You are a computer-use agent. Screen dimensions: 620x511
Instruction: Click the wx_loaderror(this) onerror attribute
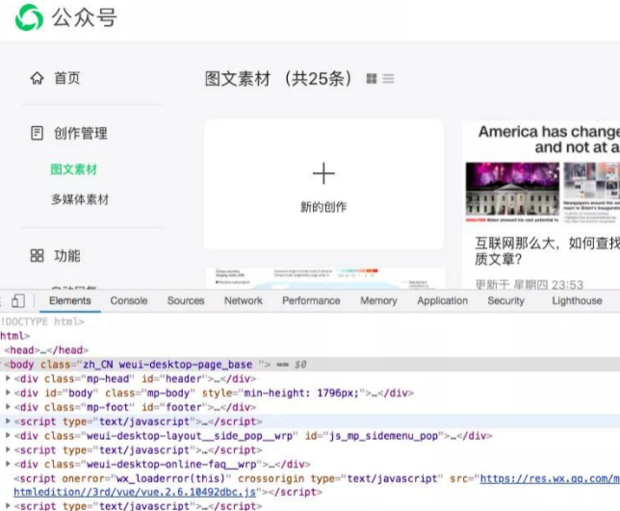(x=146, y=479)
